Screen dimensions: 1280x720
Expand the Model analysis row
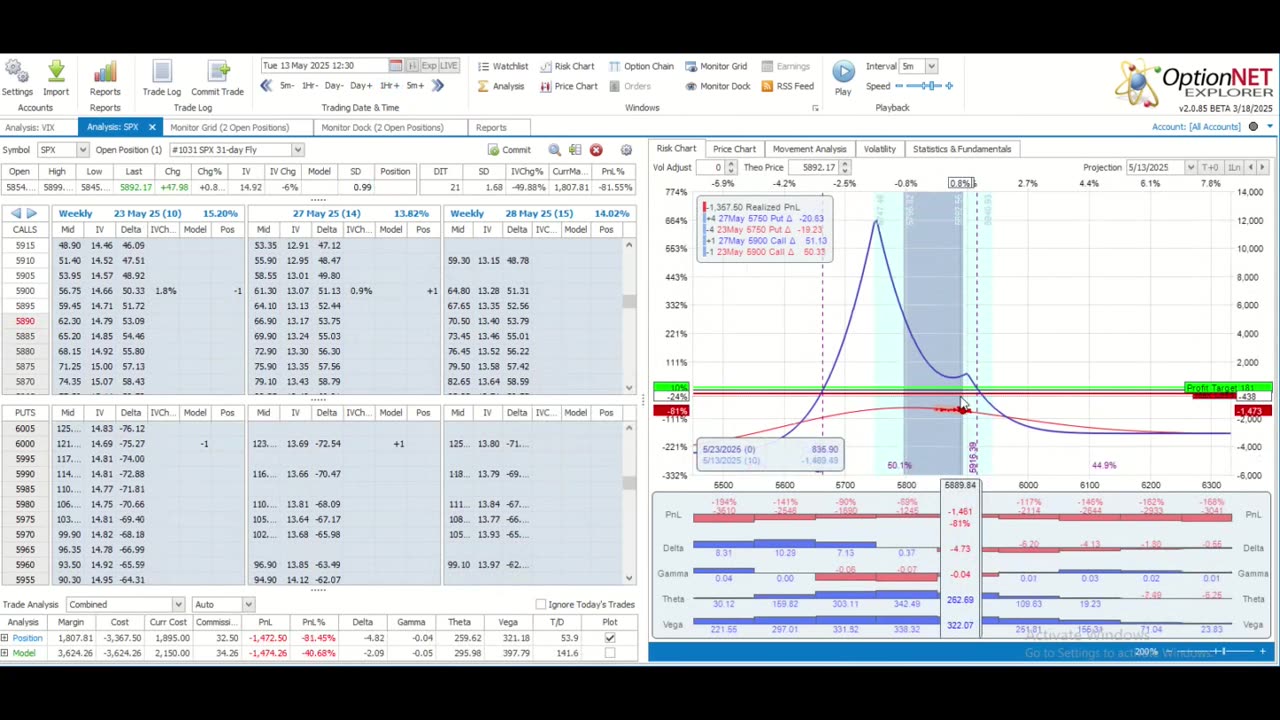[x=5, y=653]
